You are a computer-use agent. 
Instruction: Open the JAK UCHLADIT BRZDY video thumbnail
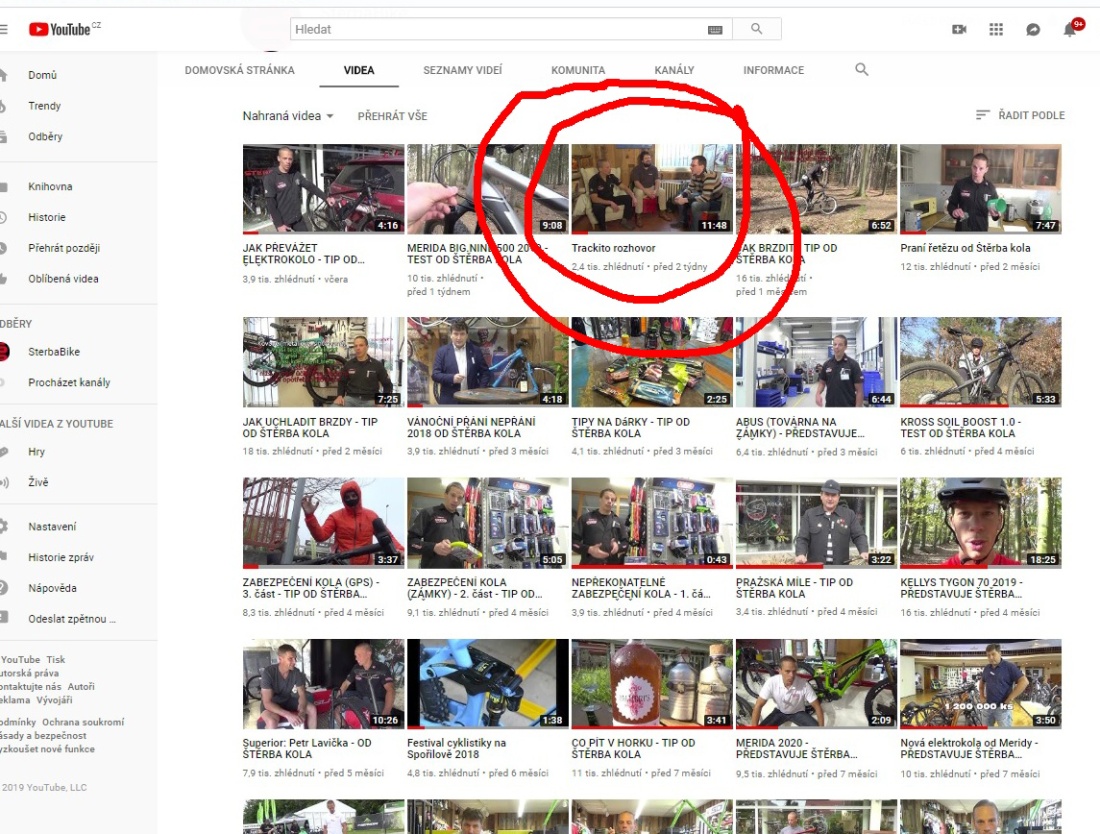(x=323, y=362)
